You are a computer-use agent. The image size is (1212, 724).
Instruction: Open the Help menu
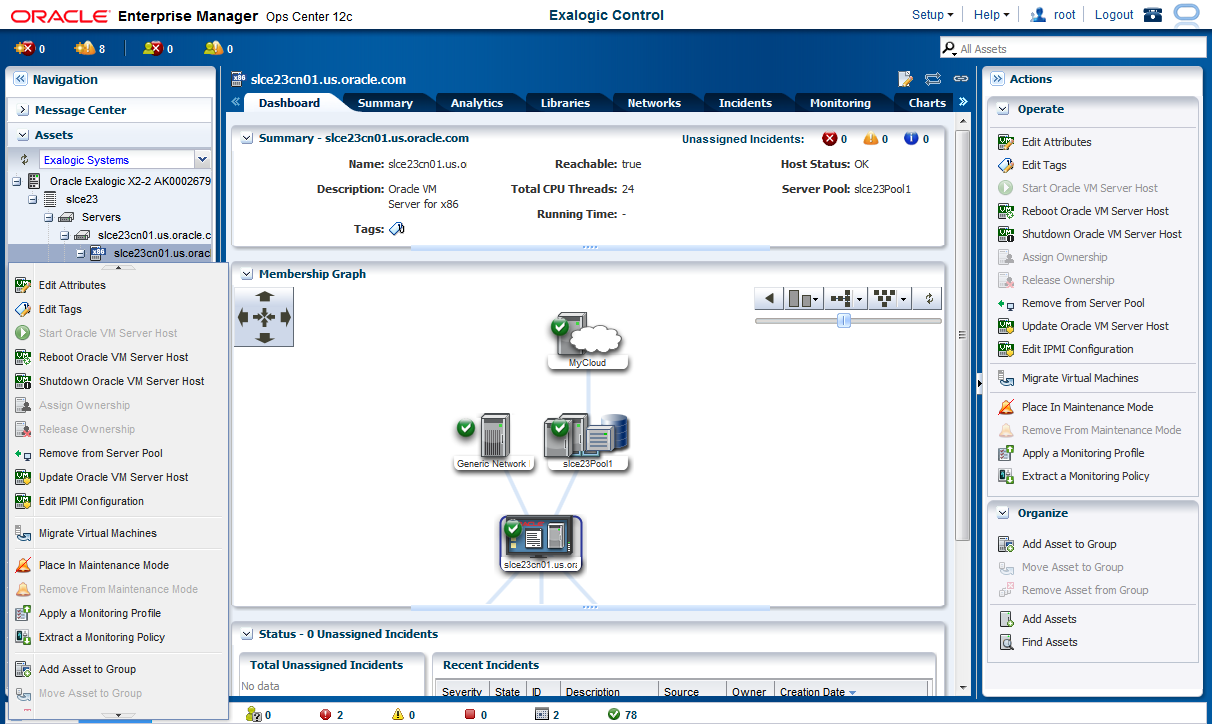(x=991, y=15)
